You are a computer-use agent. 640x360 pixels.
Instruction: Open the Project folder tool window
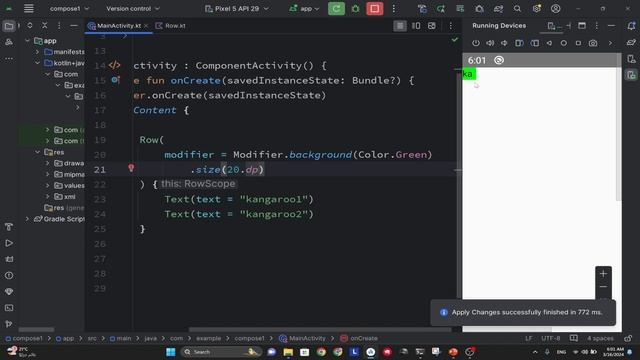[x=9, y=26]
